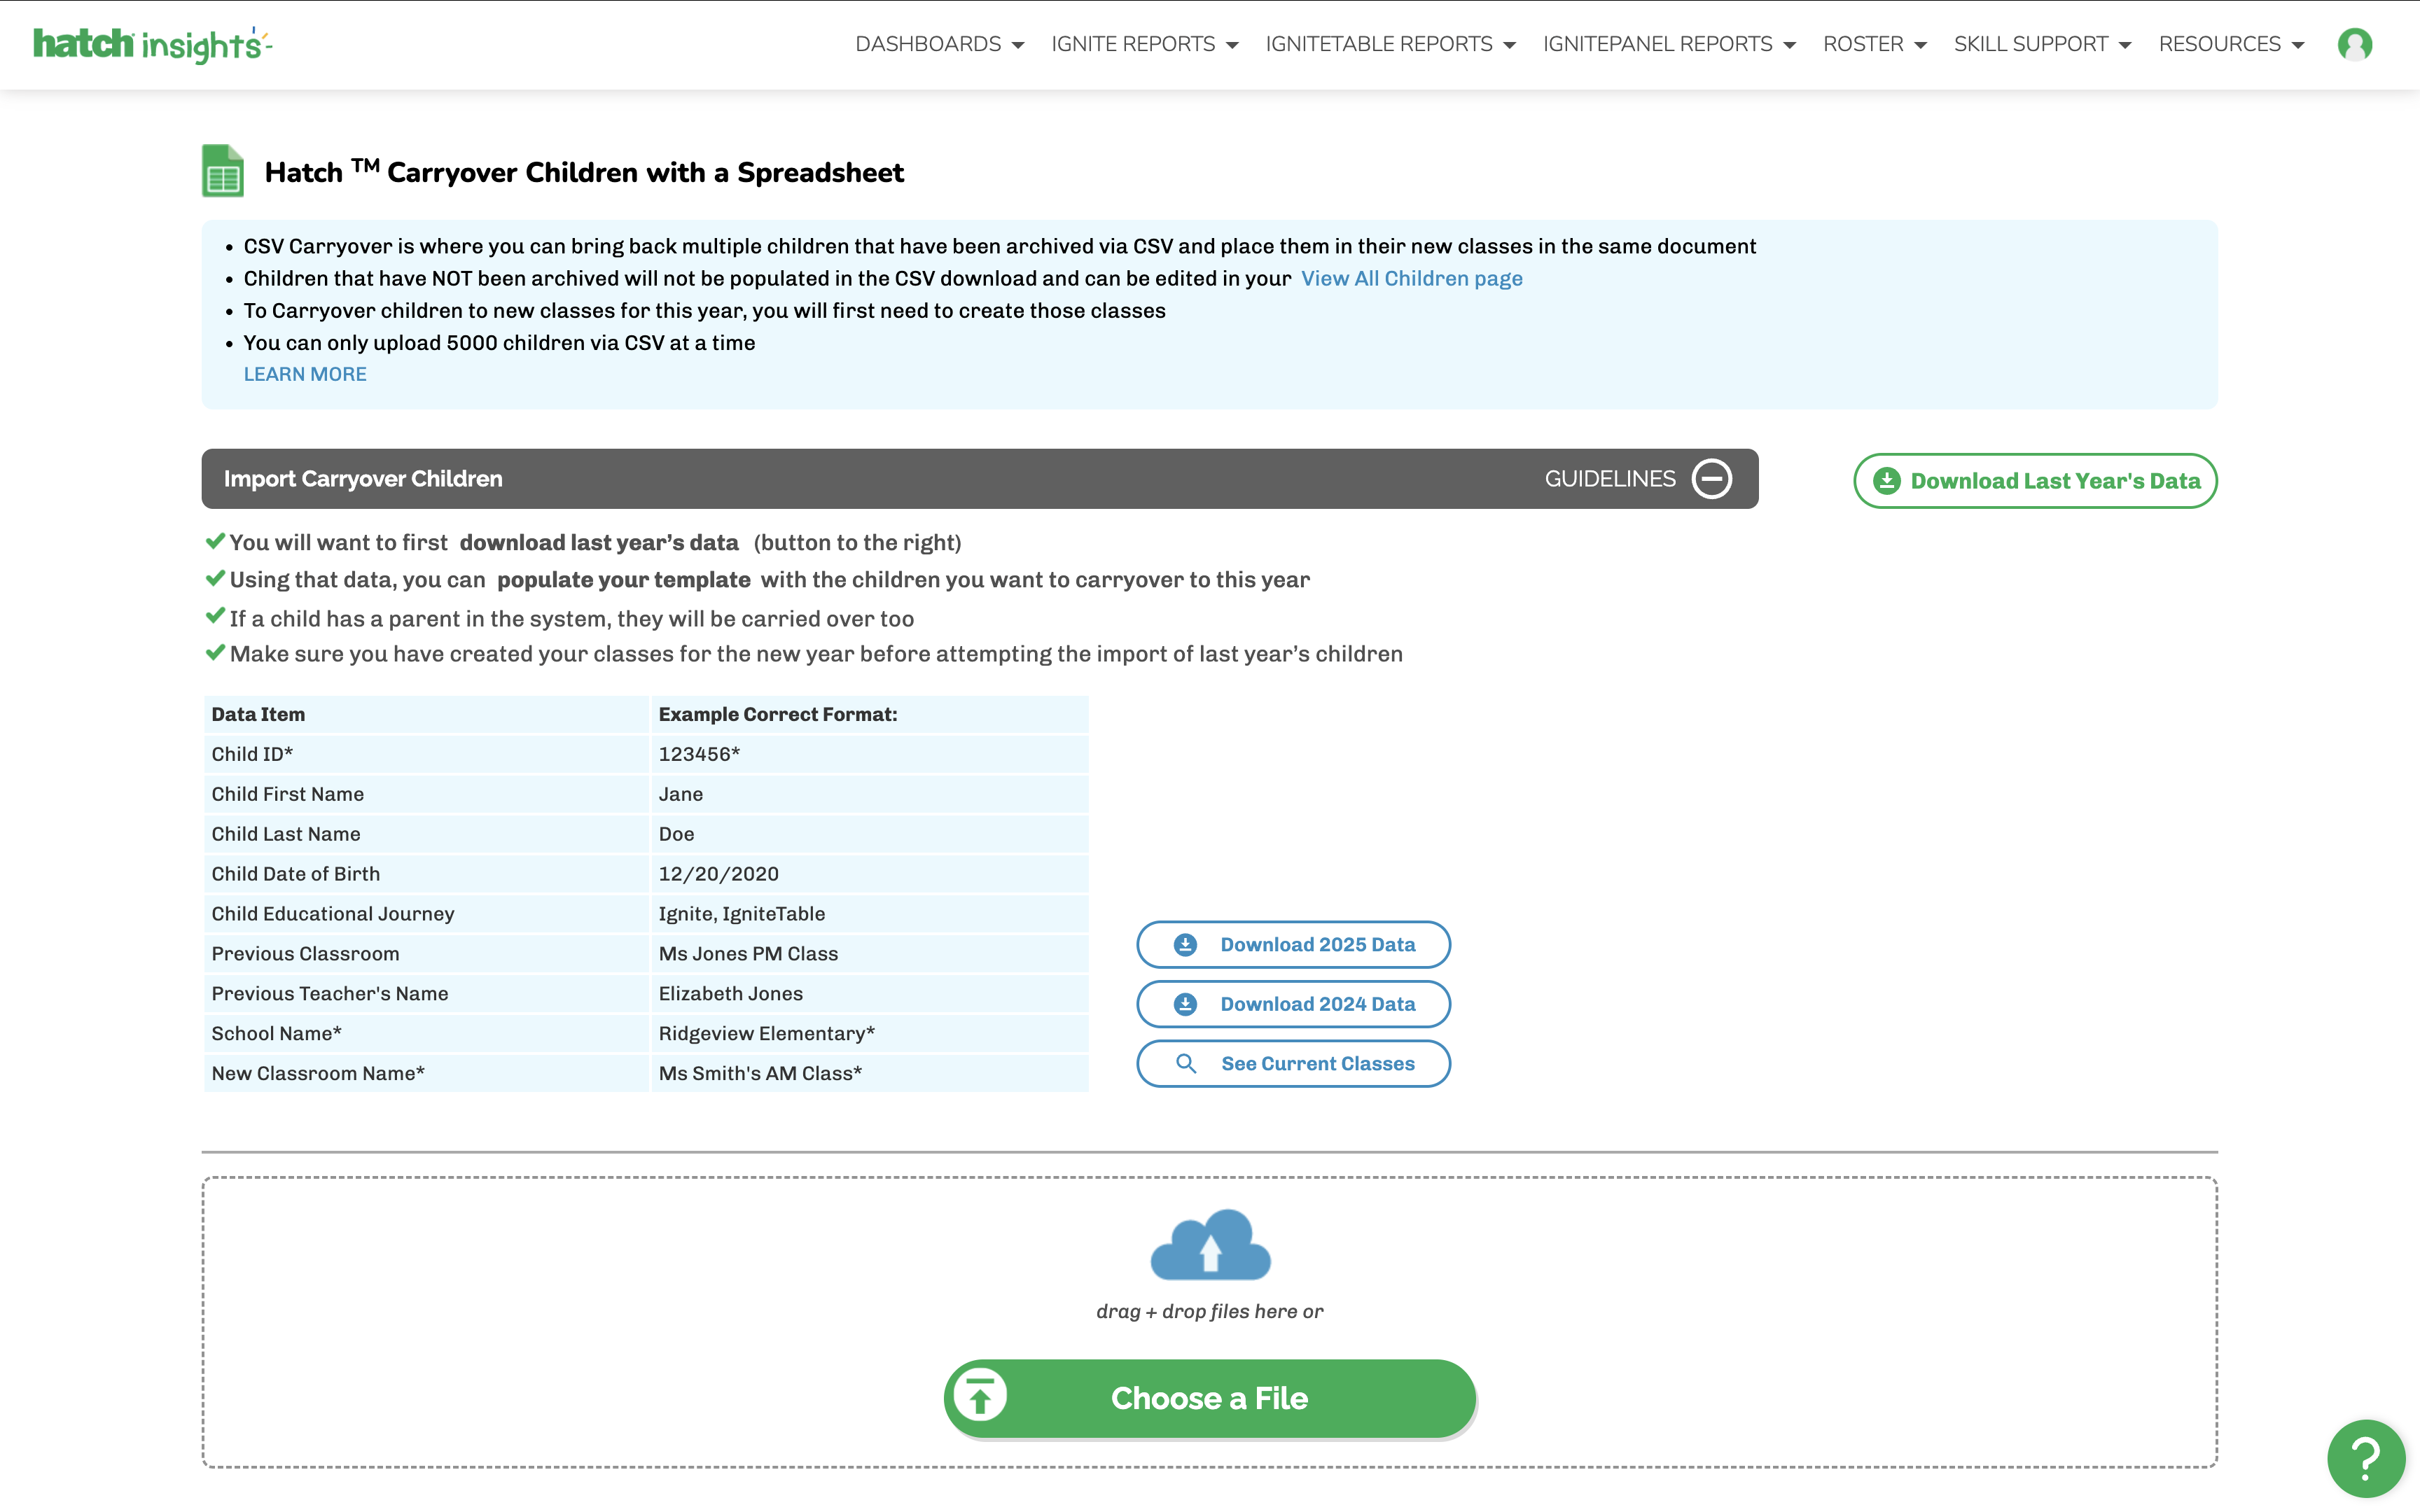Click Download Last Year's Data button
Viewport: 2420px width, 1512px height.
pyautogui.click(x=2035, y=481)
